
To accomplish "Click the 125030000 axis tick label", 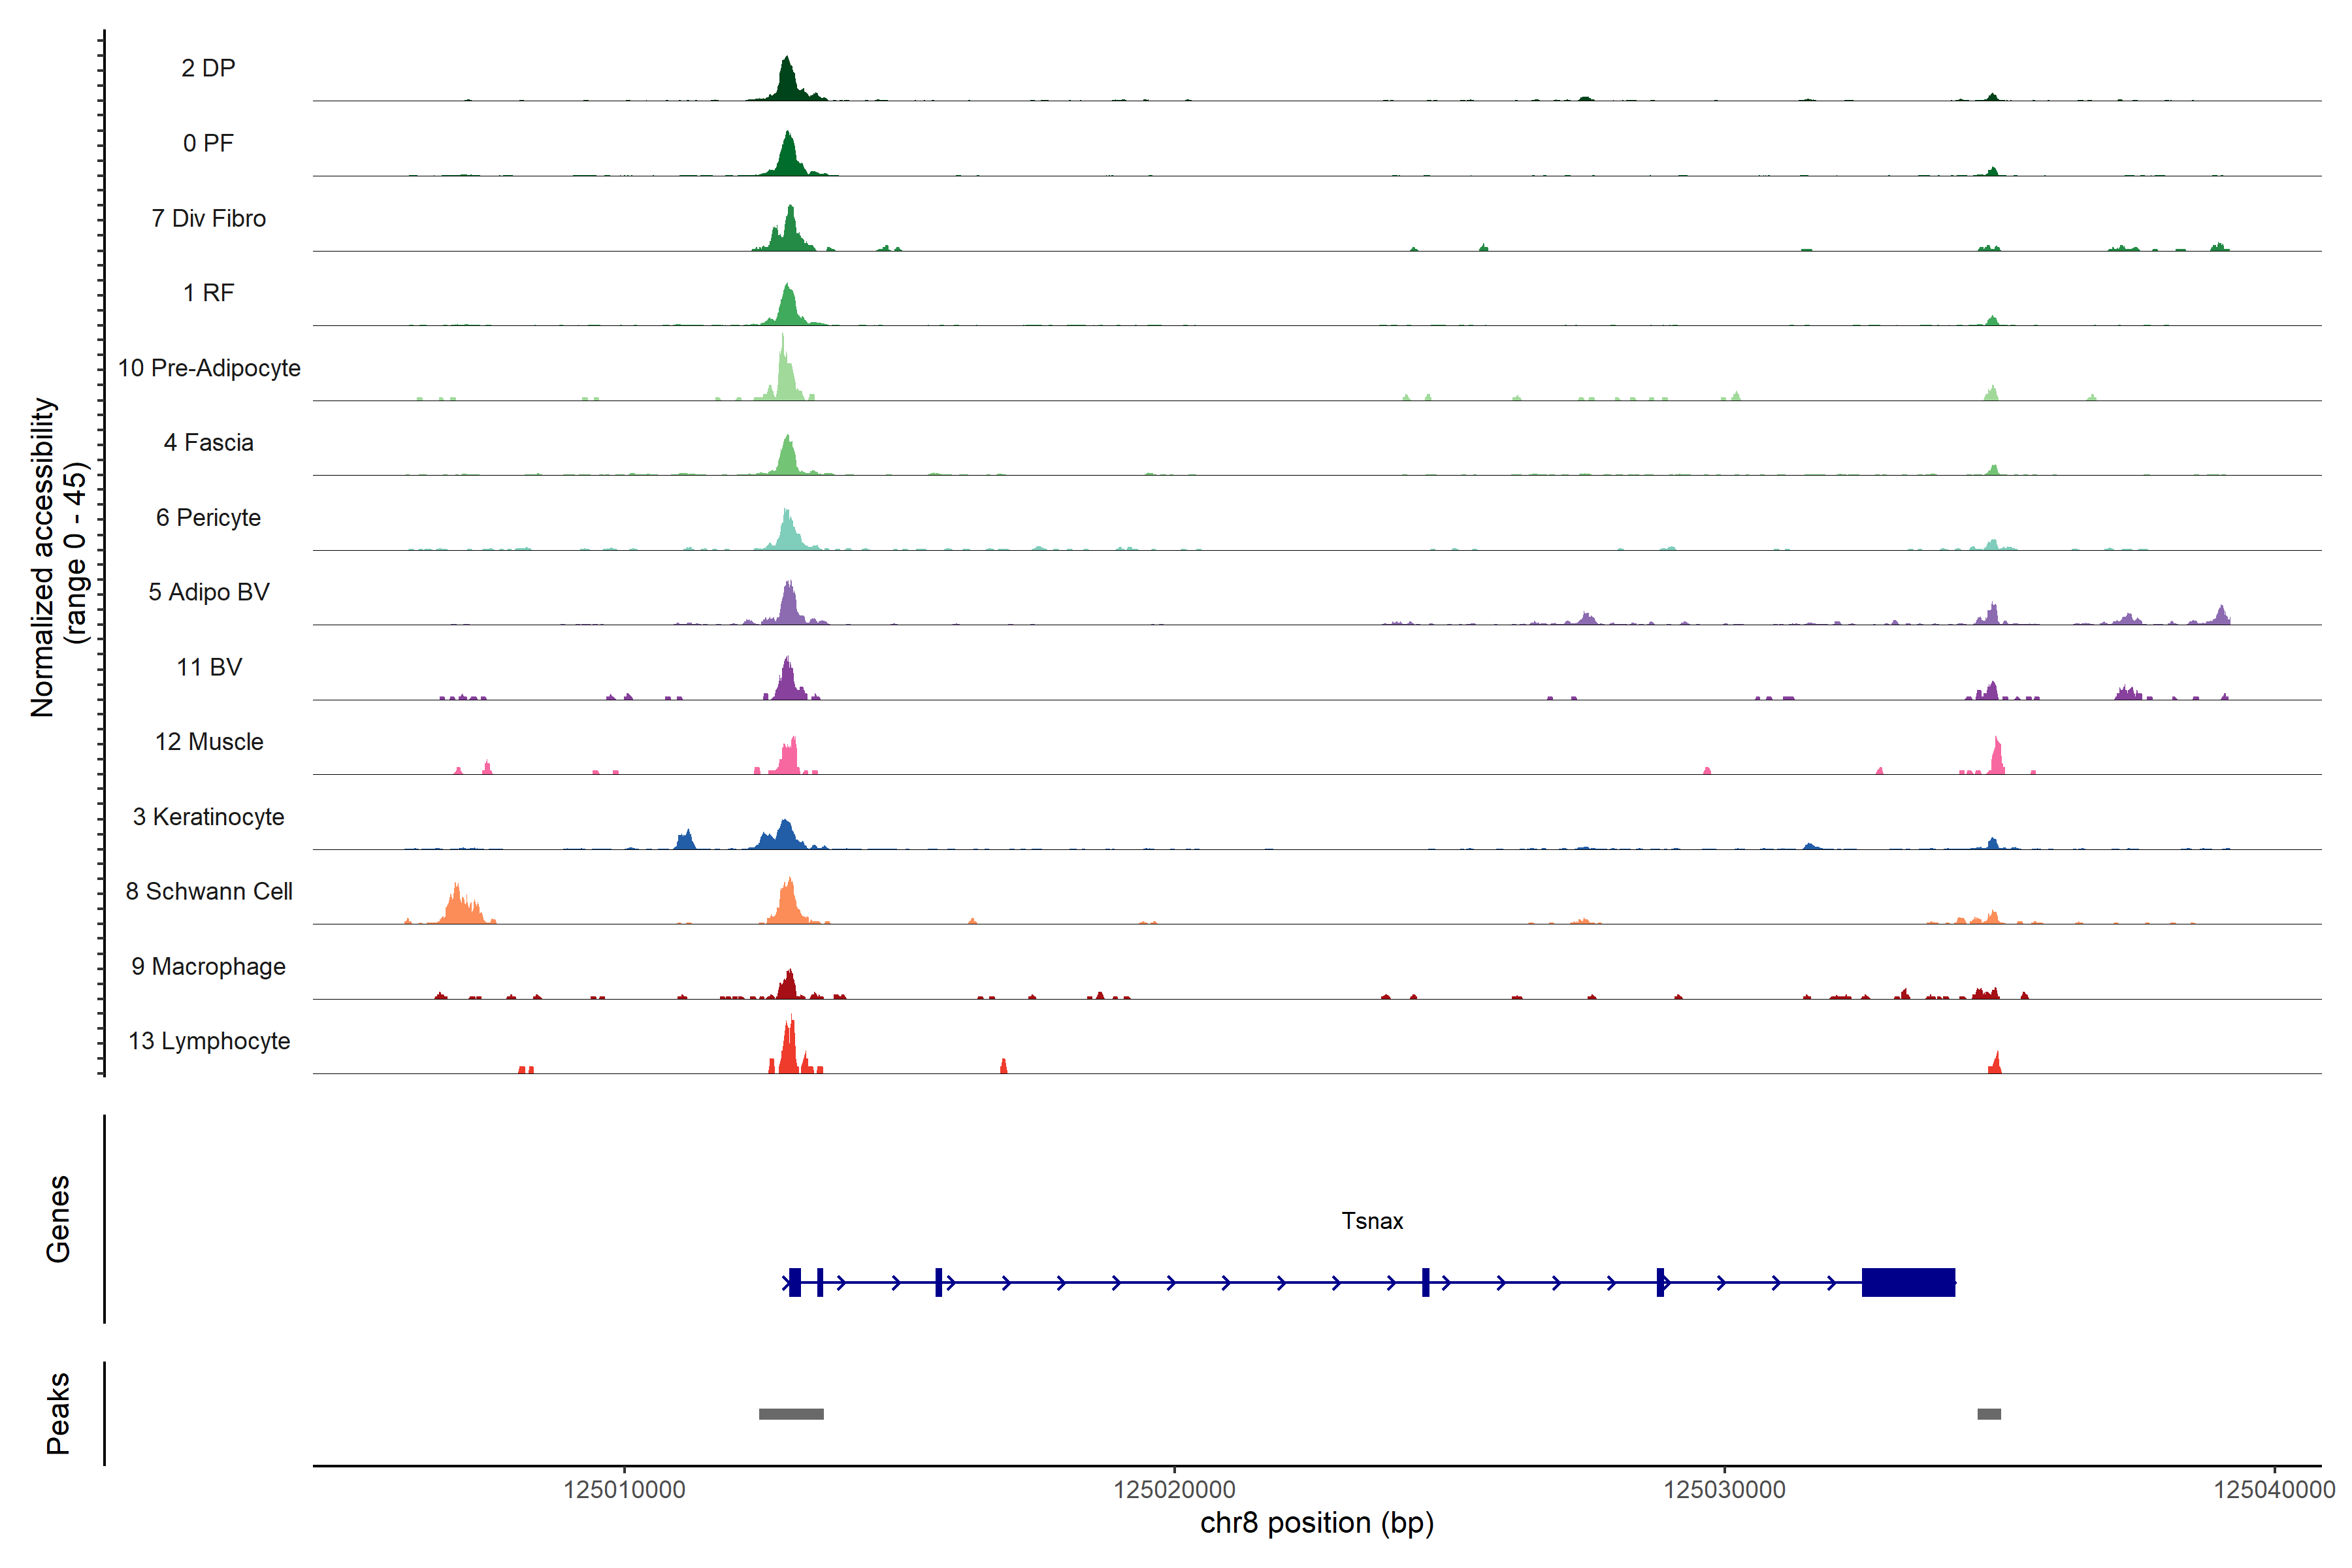I will [x=1724, y=1489].
